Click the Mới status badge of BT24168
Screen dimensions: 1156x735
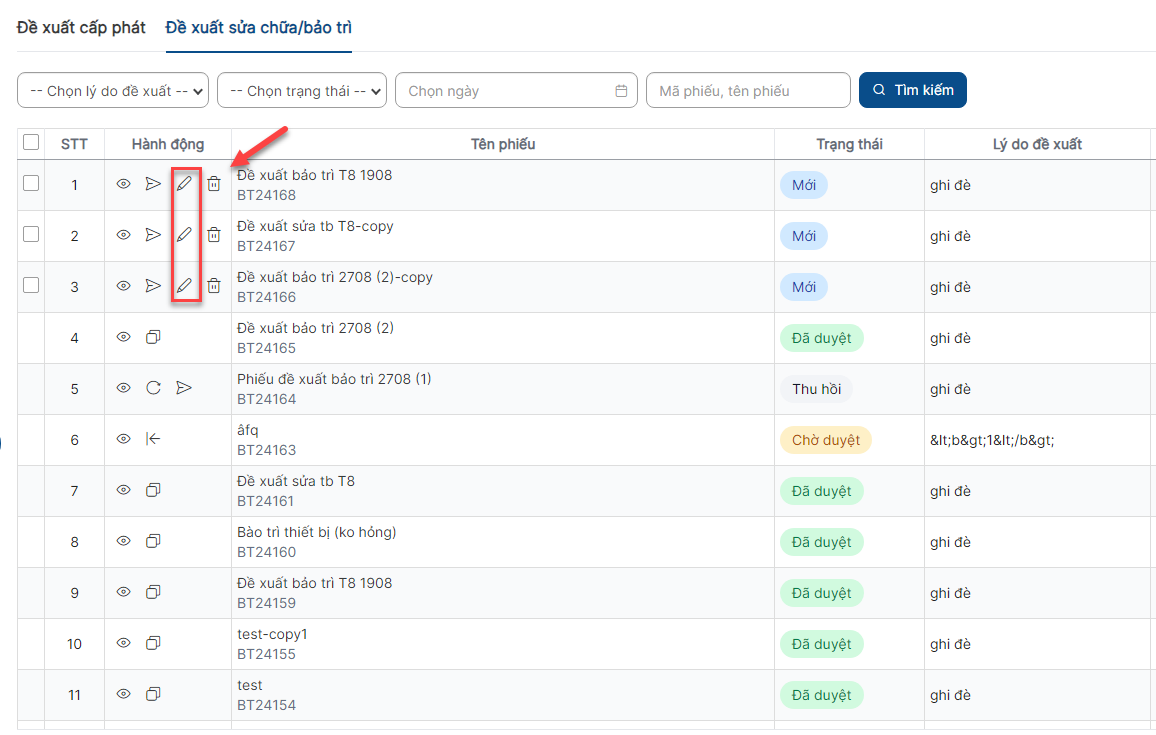(x=804, y=185)
